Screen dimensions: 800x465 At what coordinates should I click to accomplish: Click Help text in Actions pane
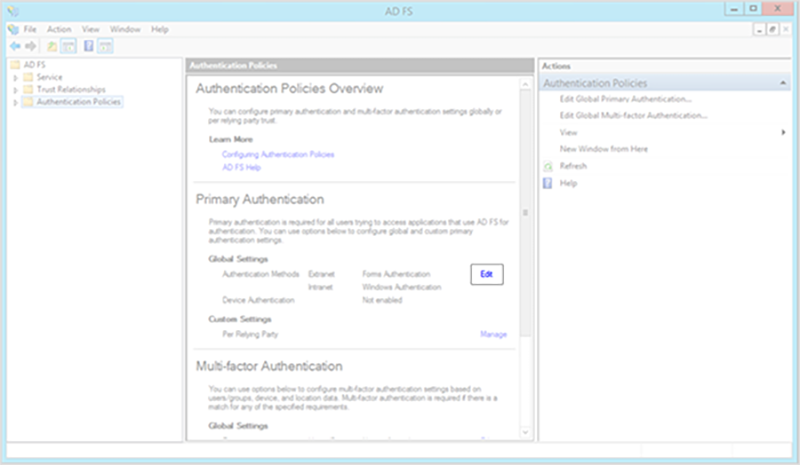(x=568, y=183)
